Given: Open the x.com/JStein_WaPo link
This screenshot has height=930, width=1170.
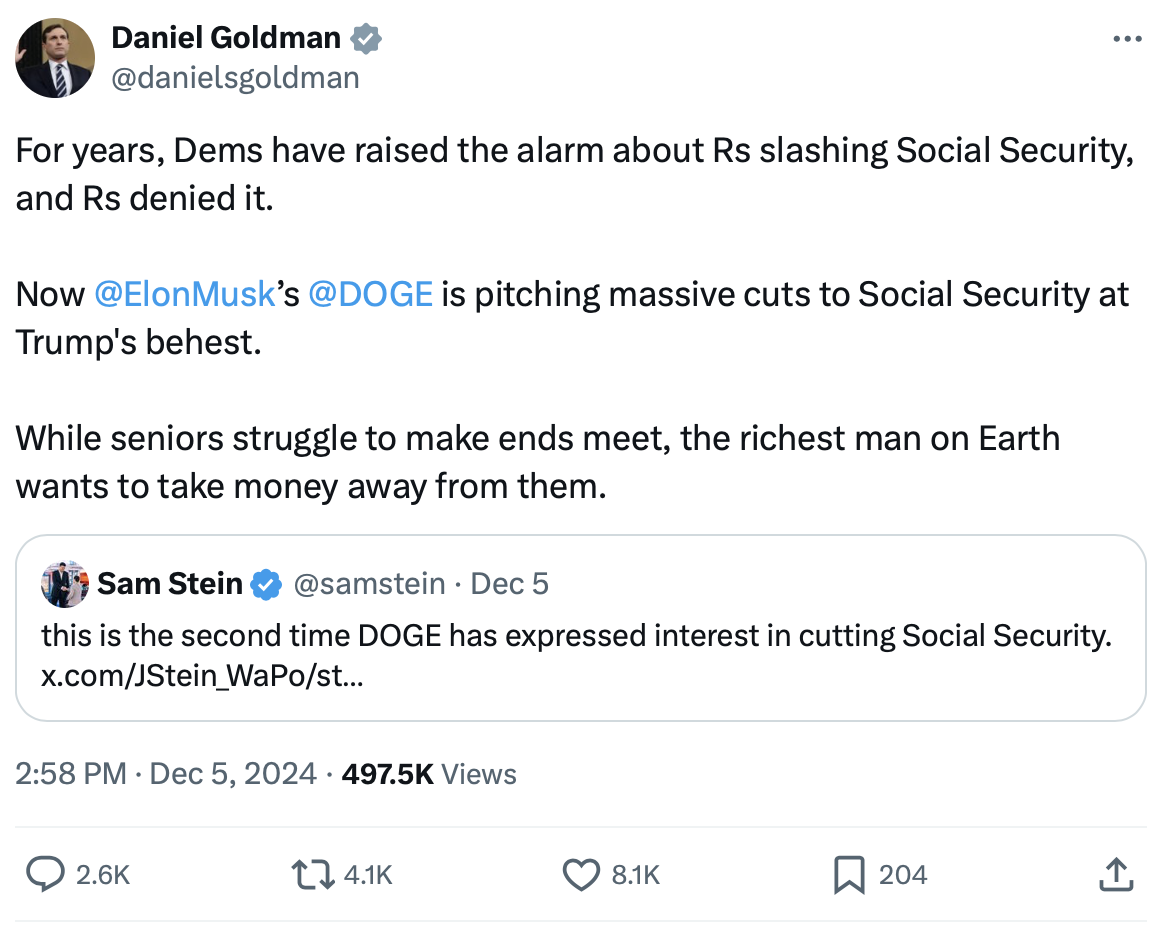Looking at the screenshot, I should 202,677.
